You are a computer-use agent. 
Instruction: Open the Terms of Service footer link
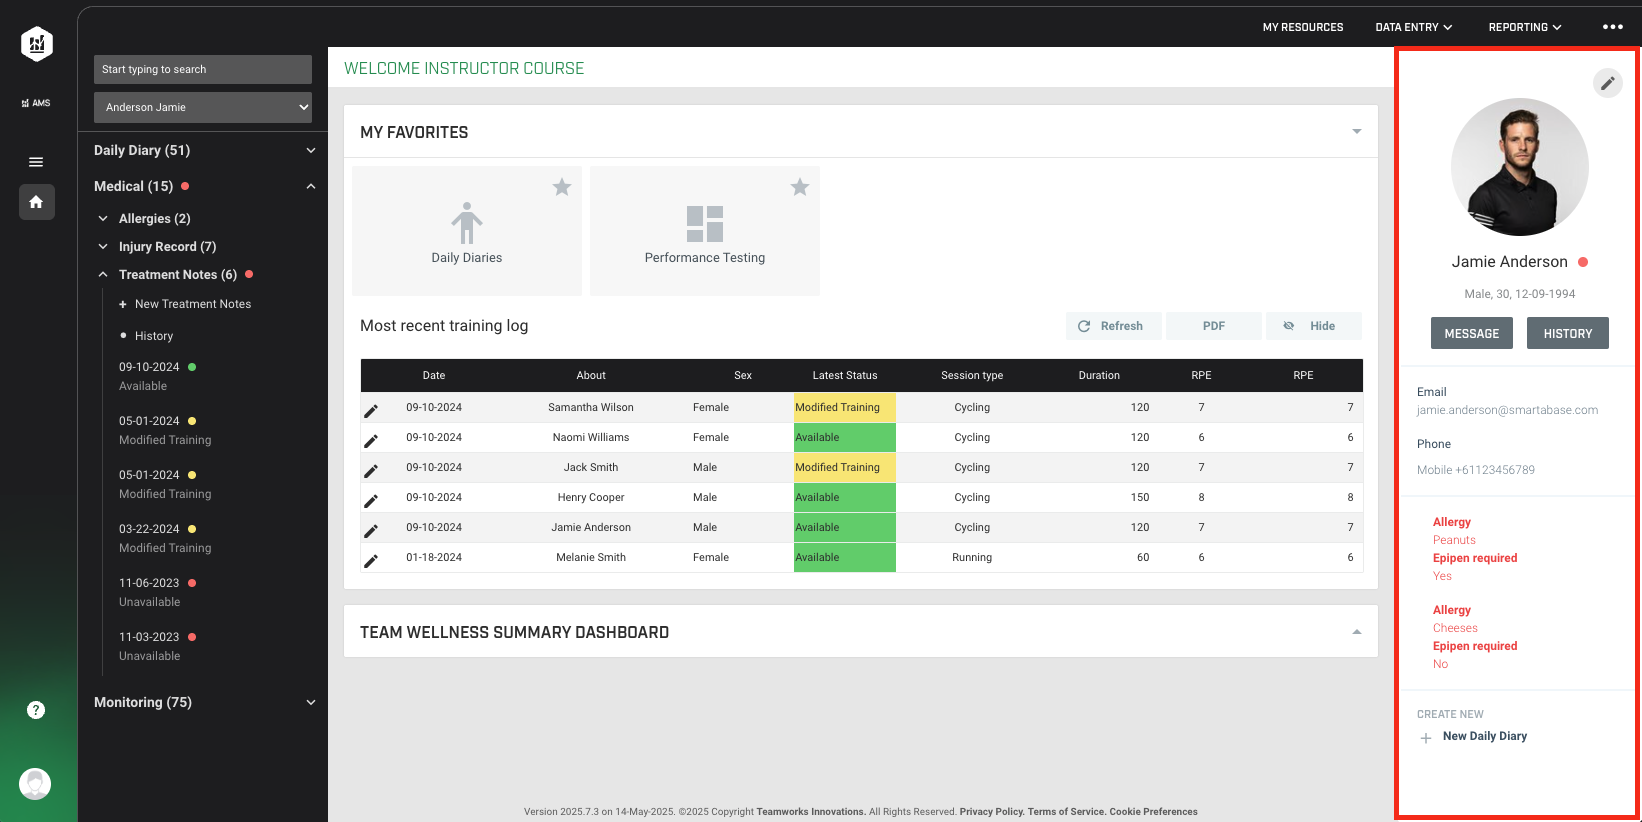(x=1066, y=812)
